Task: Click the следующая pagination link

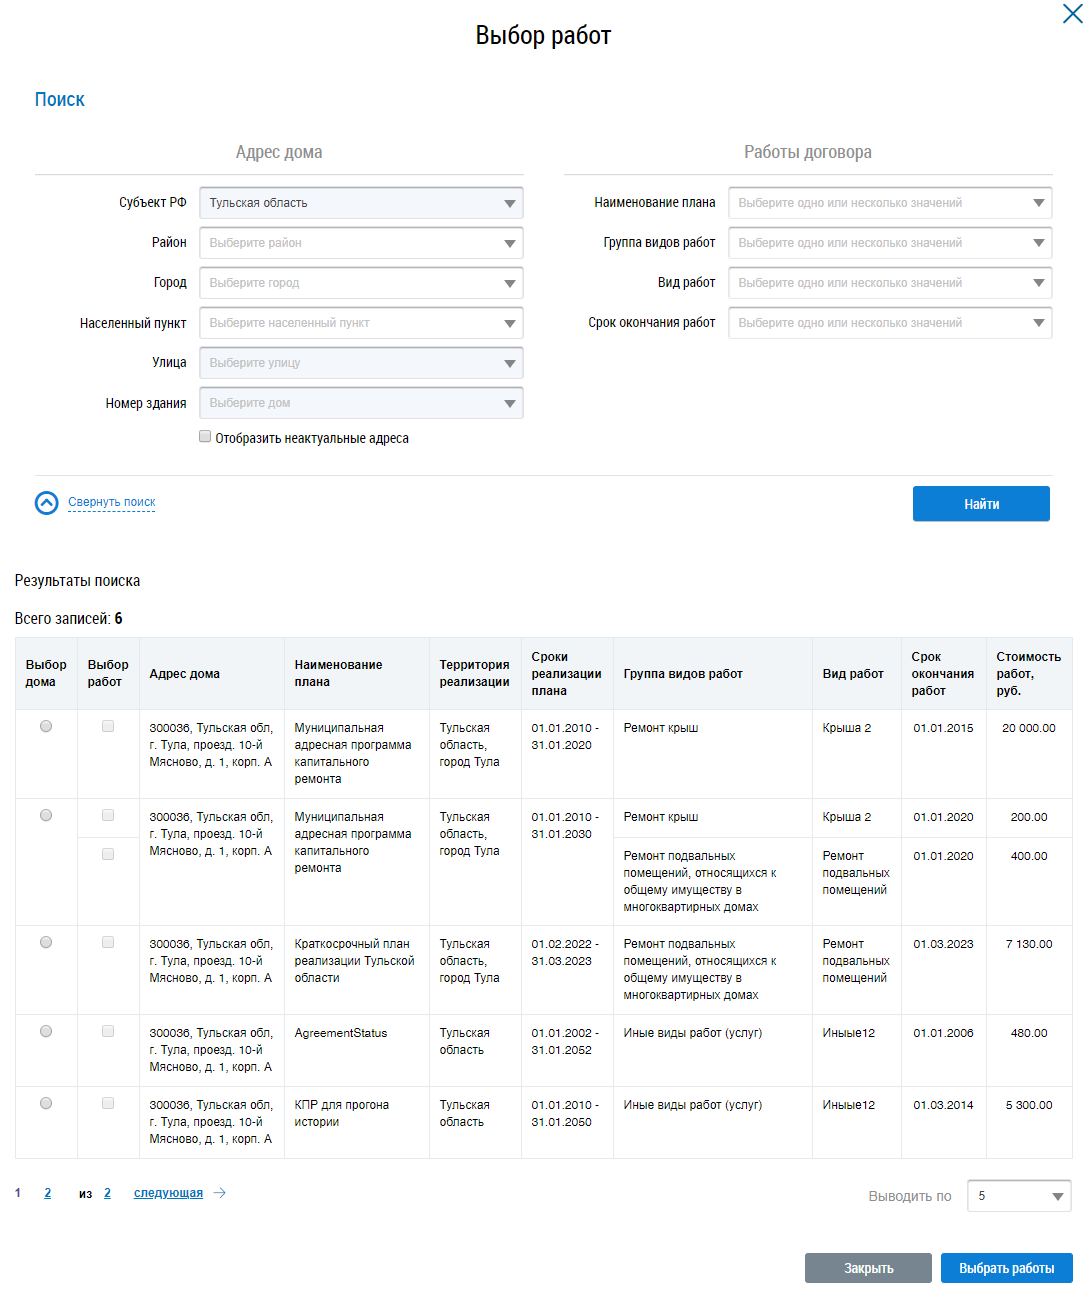Action: [x=168, y=1193]
